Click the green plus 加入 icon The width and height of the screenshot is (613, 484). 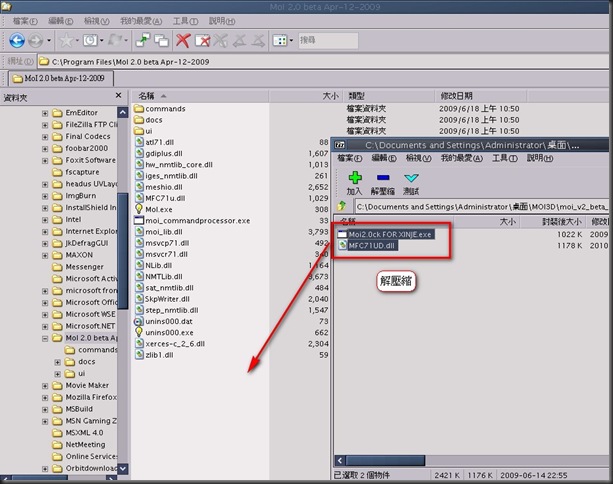[355, 178]
